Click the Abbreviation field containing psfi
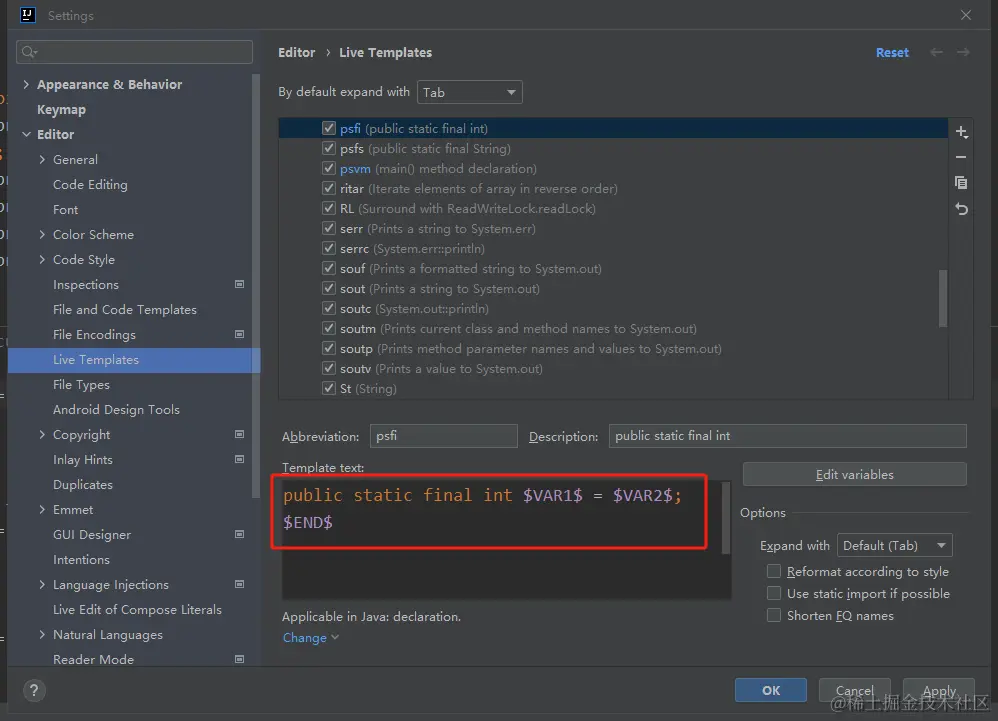 [x=444, y=436]
